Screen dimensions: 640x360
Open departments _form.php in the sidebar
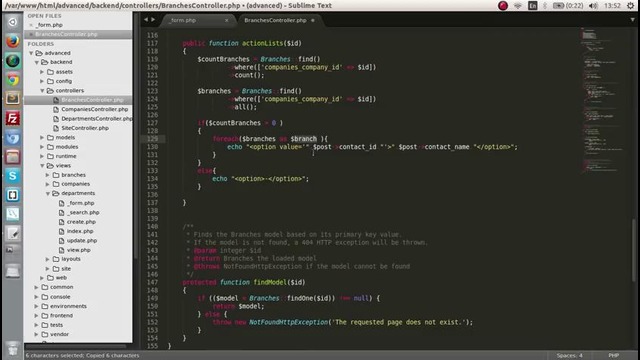click(x=80, y=203)
